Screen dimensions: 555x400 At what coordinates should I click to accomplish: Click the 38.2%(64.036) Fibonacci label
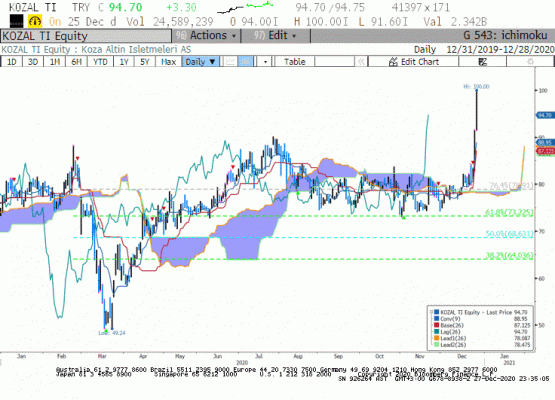(509, 255)
